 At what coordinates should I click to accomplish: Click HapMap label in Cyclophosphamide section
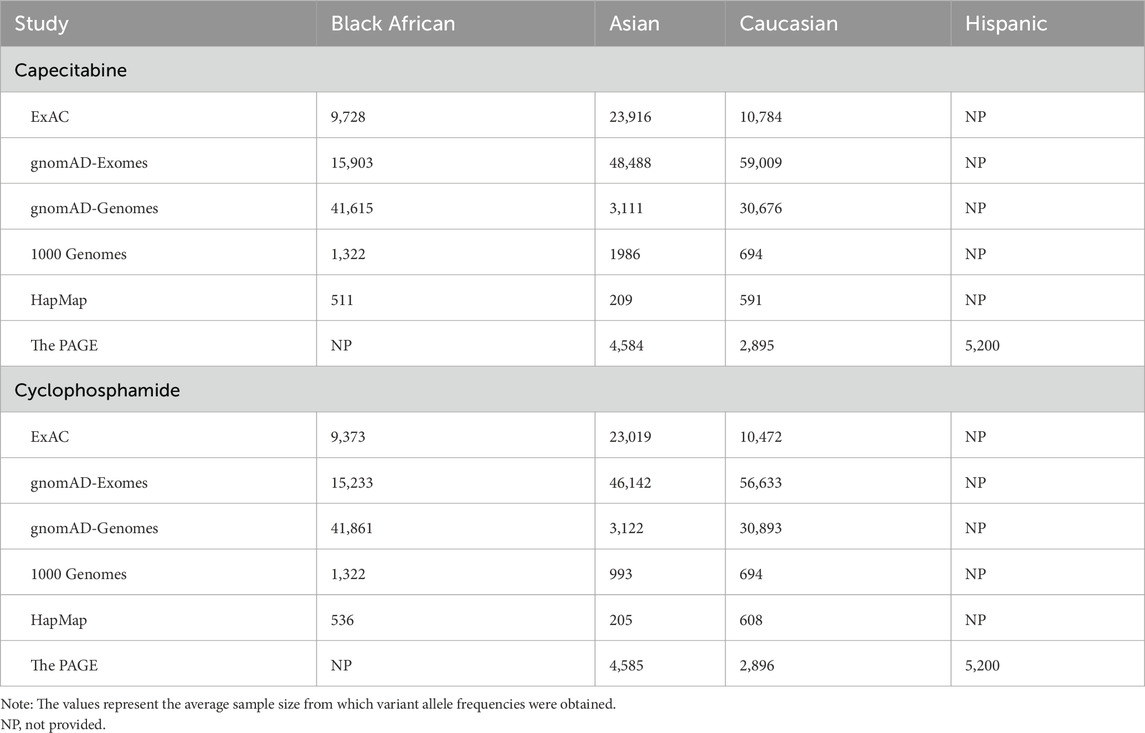(x=58, y=620)
